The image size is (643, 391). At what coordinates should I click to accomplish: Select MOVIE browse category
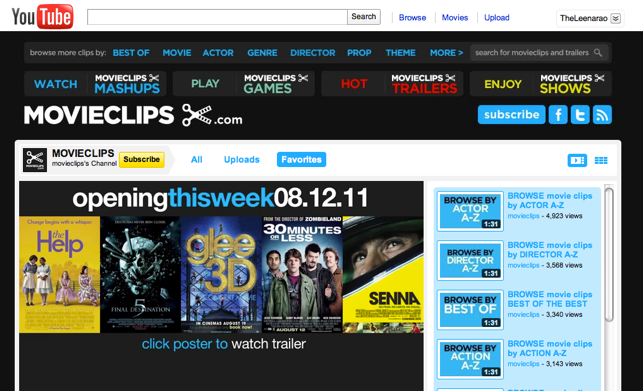tap(177, 53)
